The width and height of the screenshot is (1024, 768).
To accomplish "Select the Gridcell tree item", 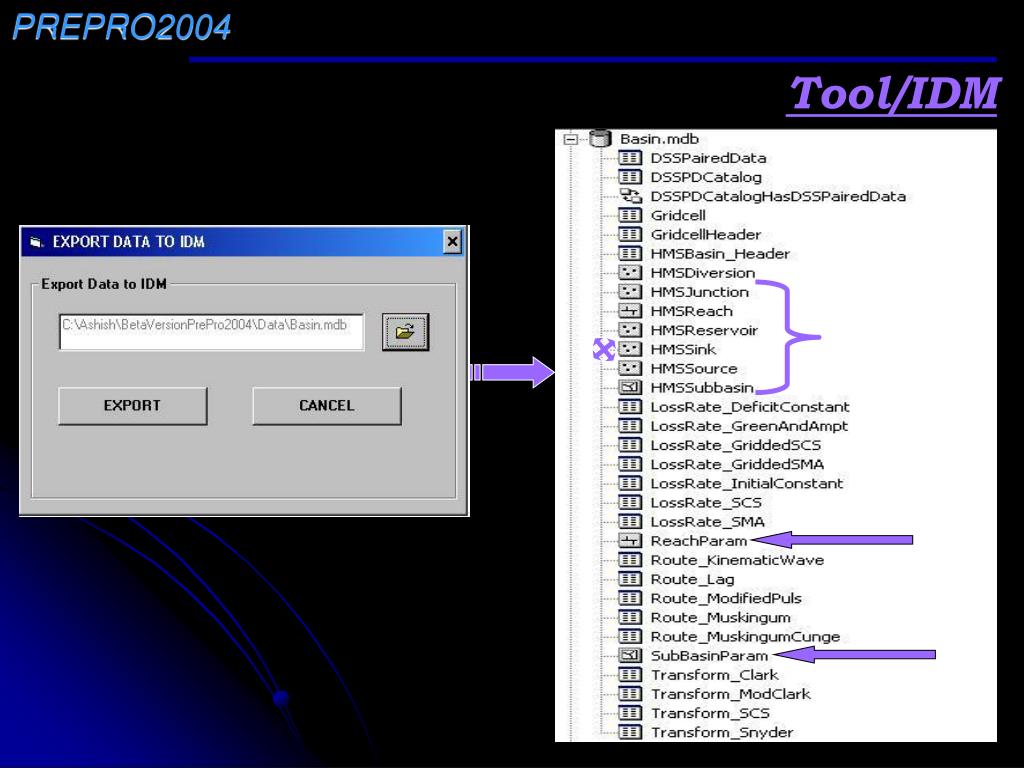I will (678, 216).
